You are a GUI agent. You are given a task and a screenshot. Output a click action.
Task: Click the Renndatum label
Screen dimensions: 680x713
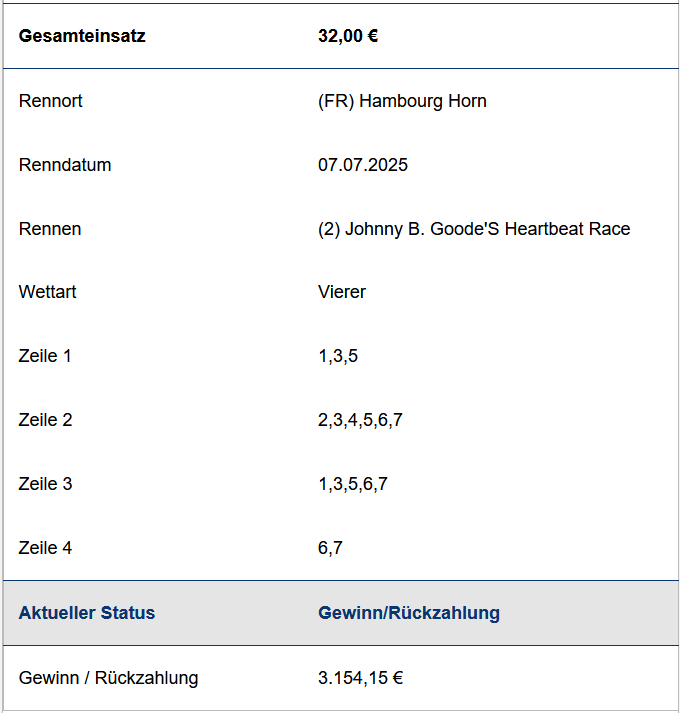(x=65, y=165)
